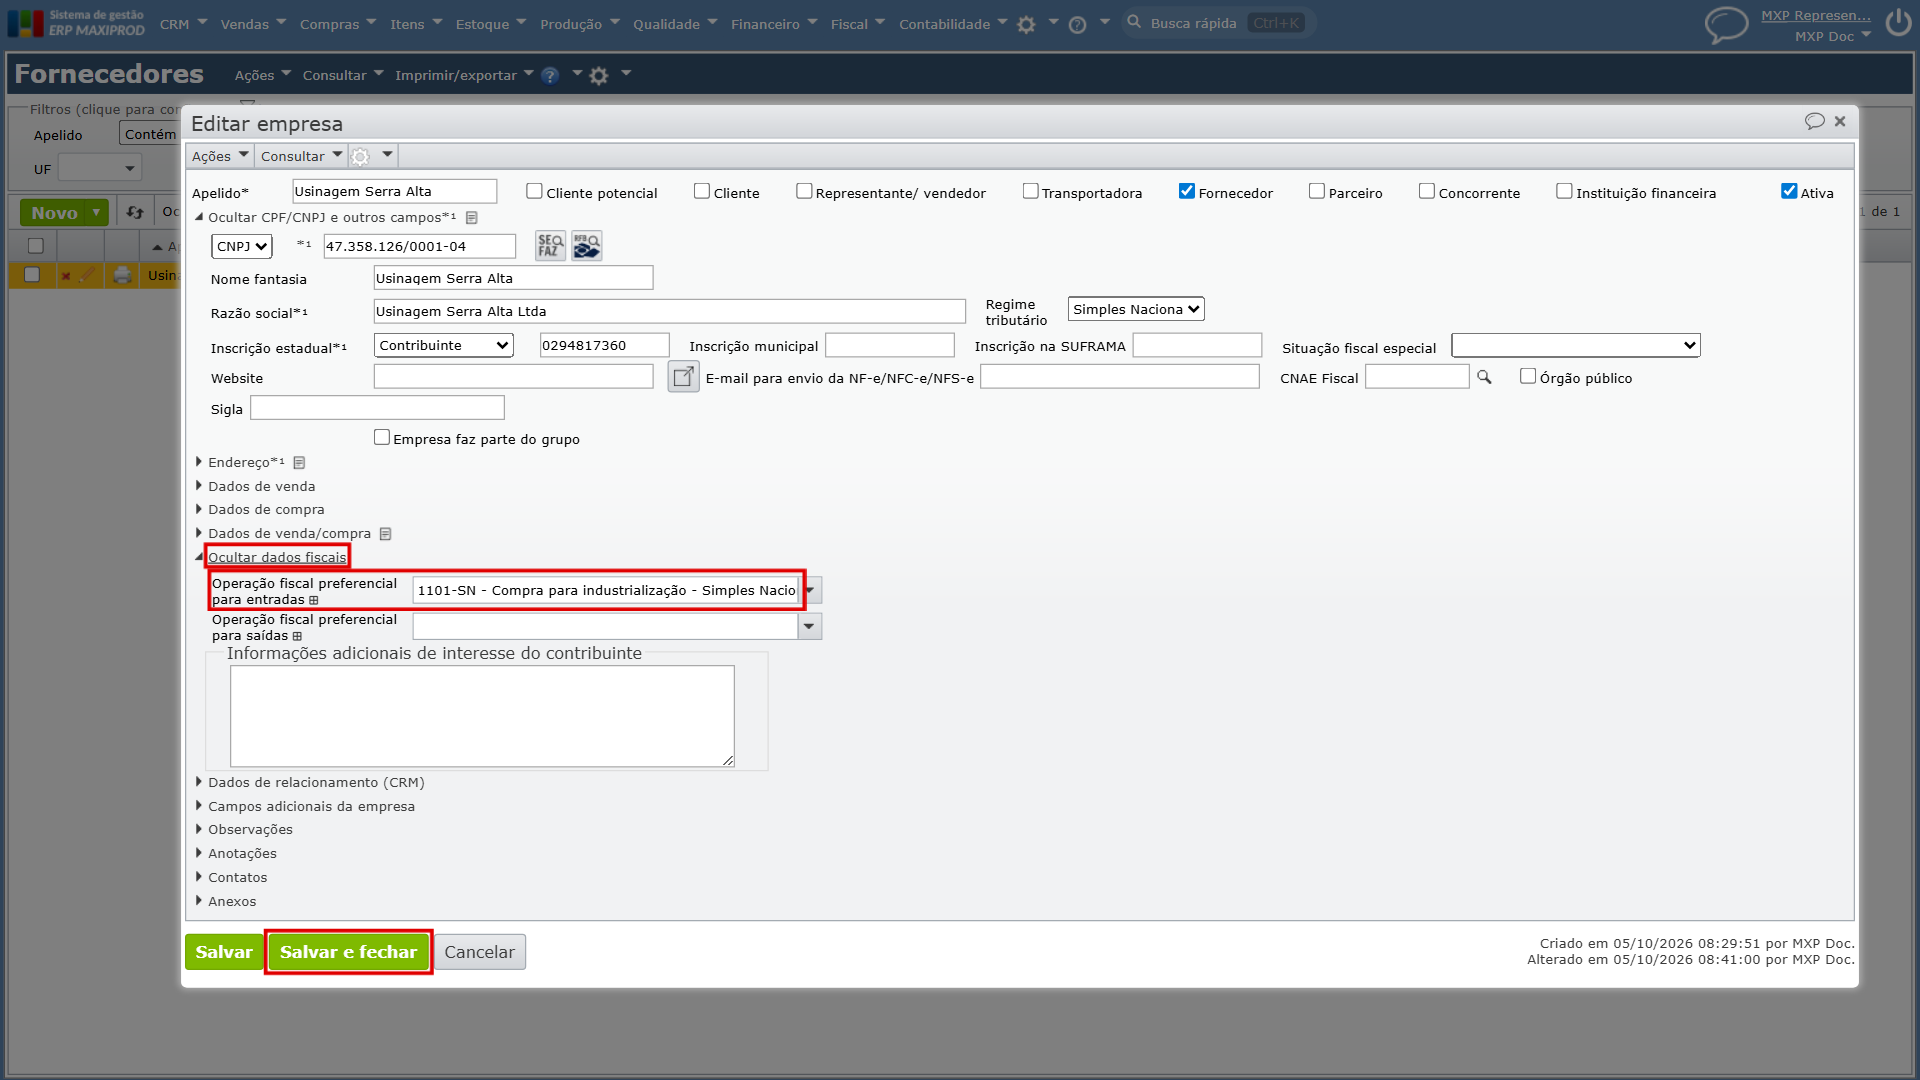Open the Financeiro menu

click(x=774, y=24)
